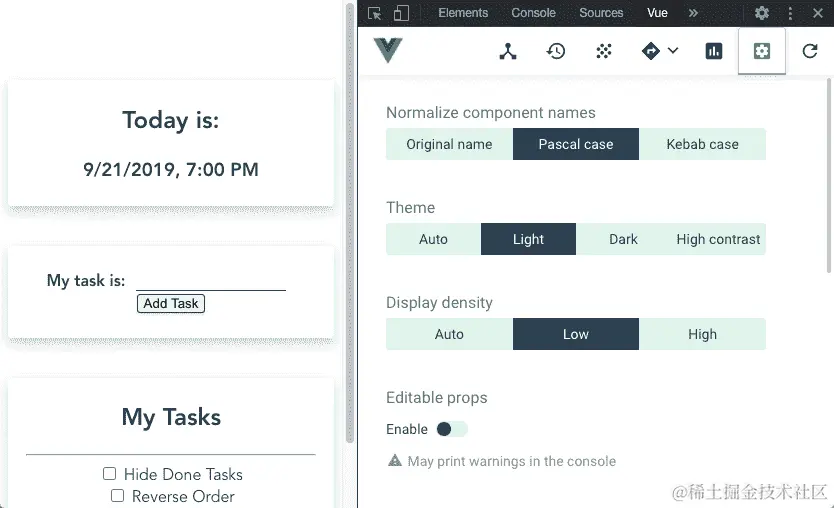834x508 pixels.
Task: Click the Add Task button
Action: click(171, 303)
